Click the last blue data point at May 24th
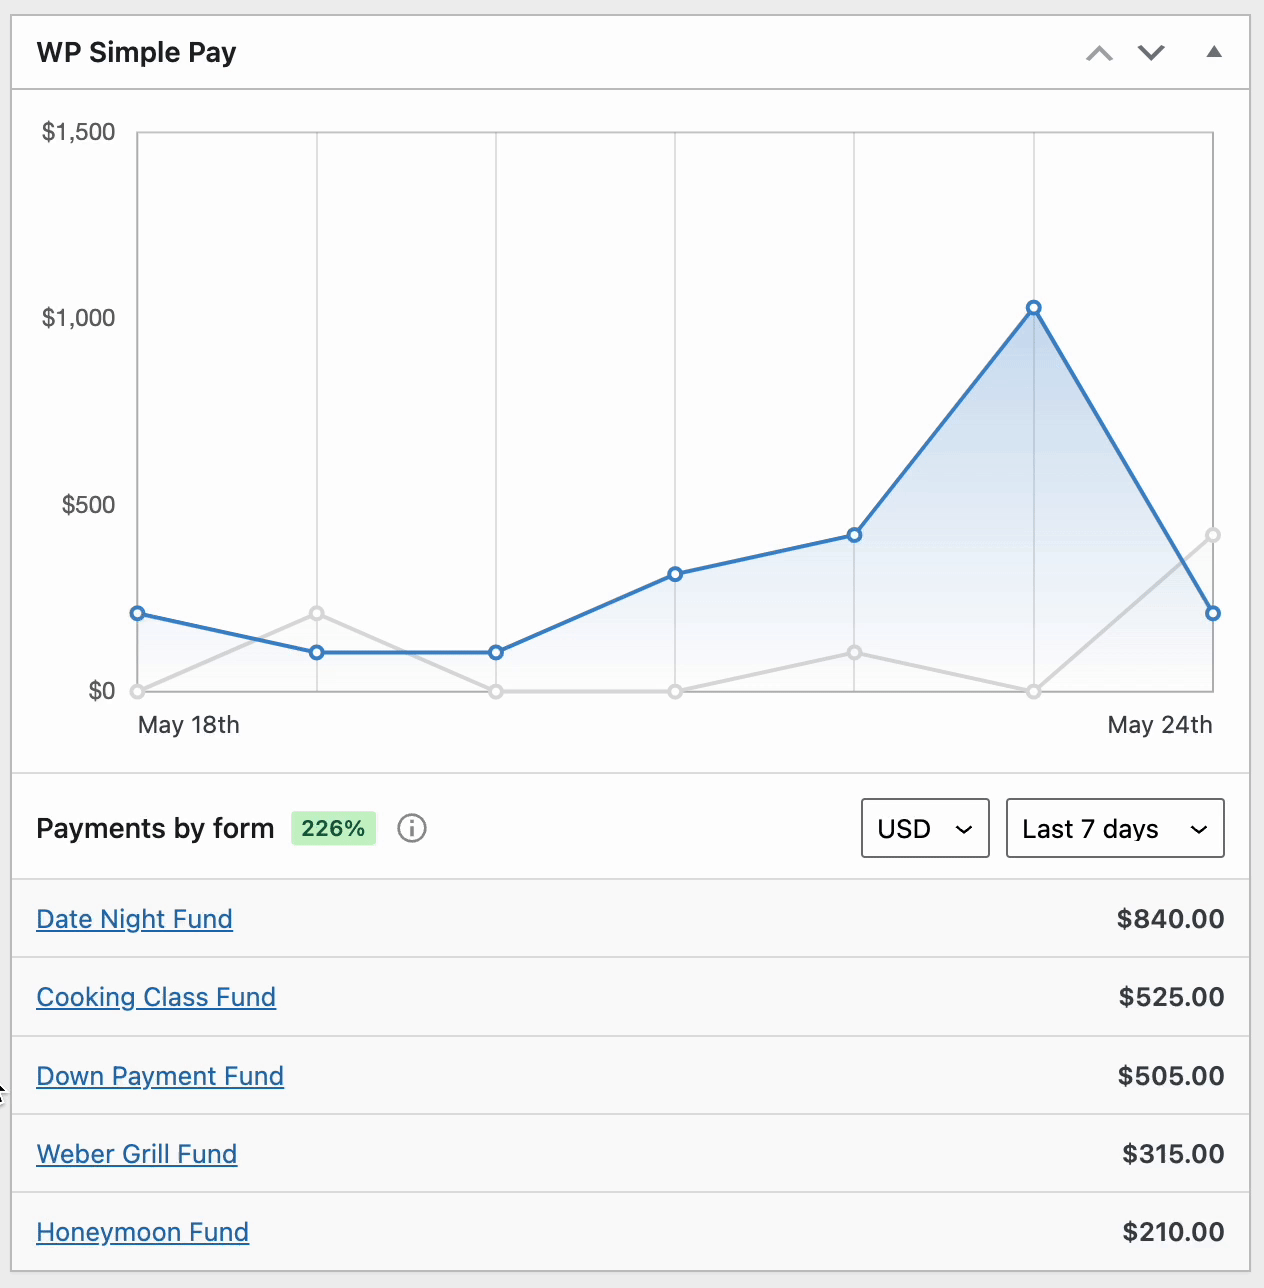The image size is (1264, 1288). pyautogui.click(x=1212, y=613)
